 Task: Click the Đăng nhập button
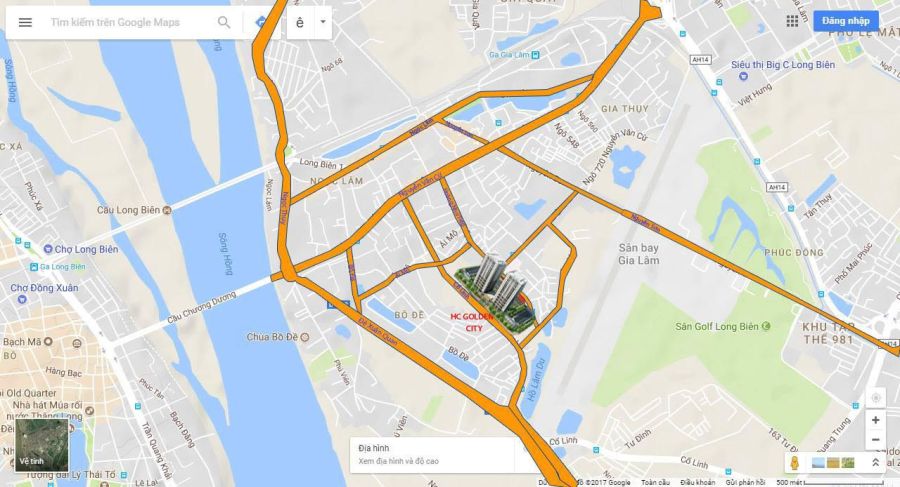[x=845, y=21]
